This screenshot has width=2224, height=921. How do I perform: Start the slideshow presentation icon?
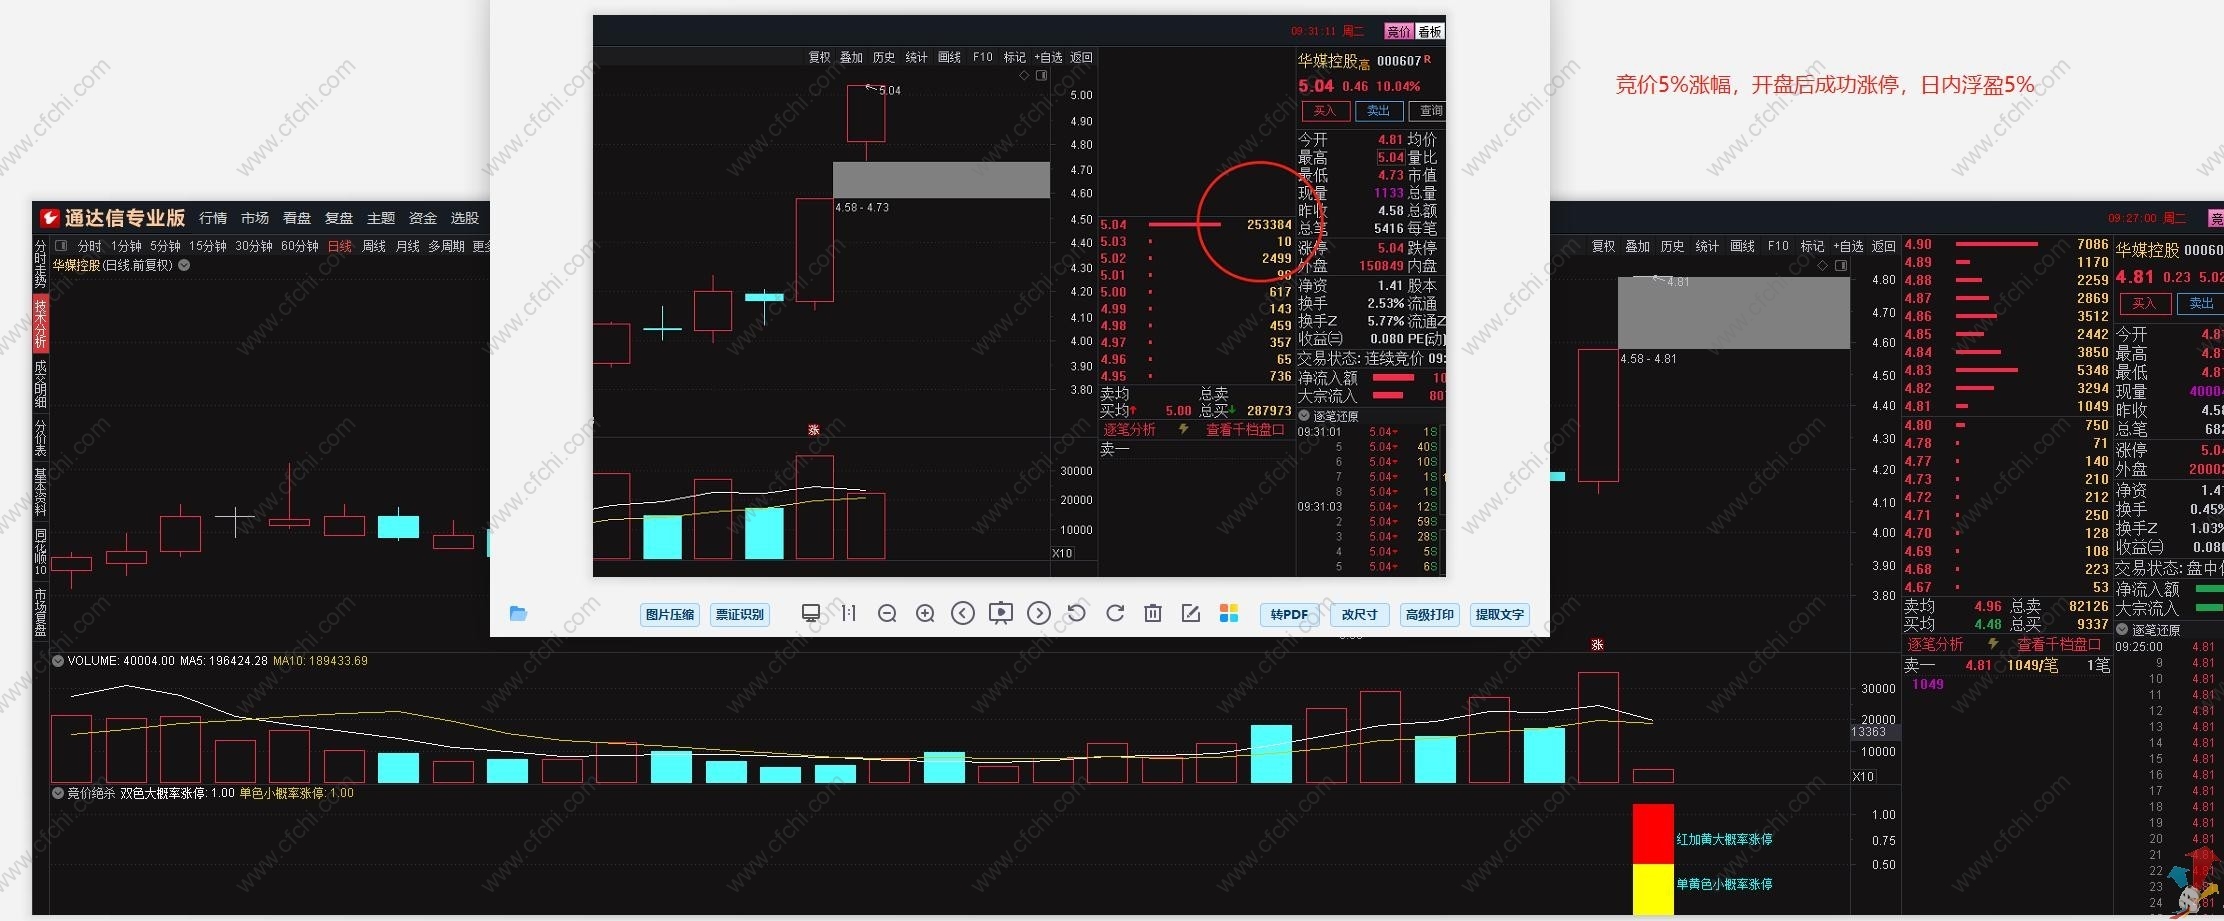click(1001, 613)
